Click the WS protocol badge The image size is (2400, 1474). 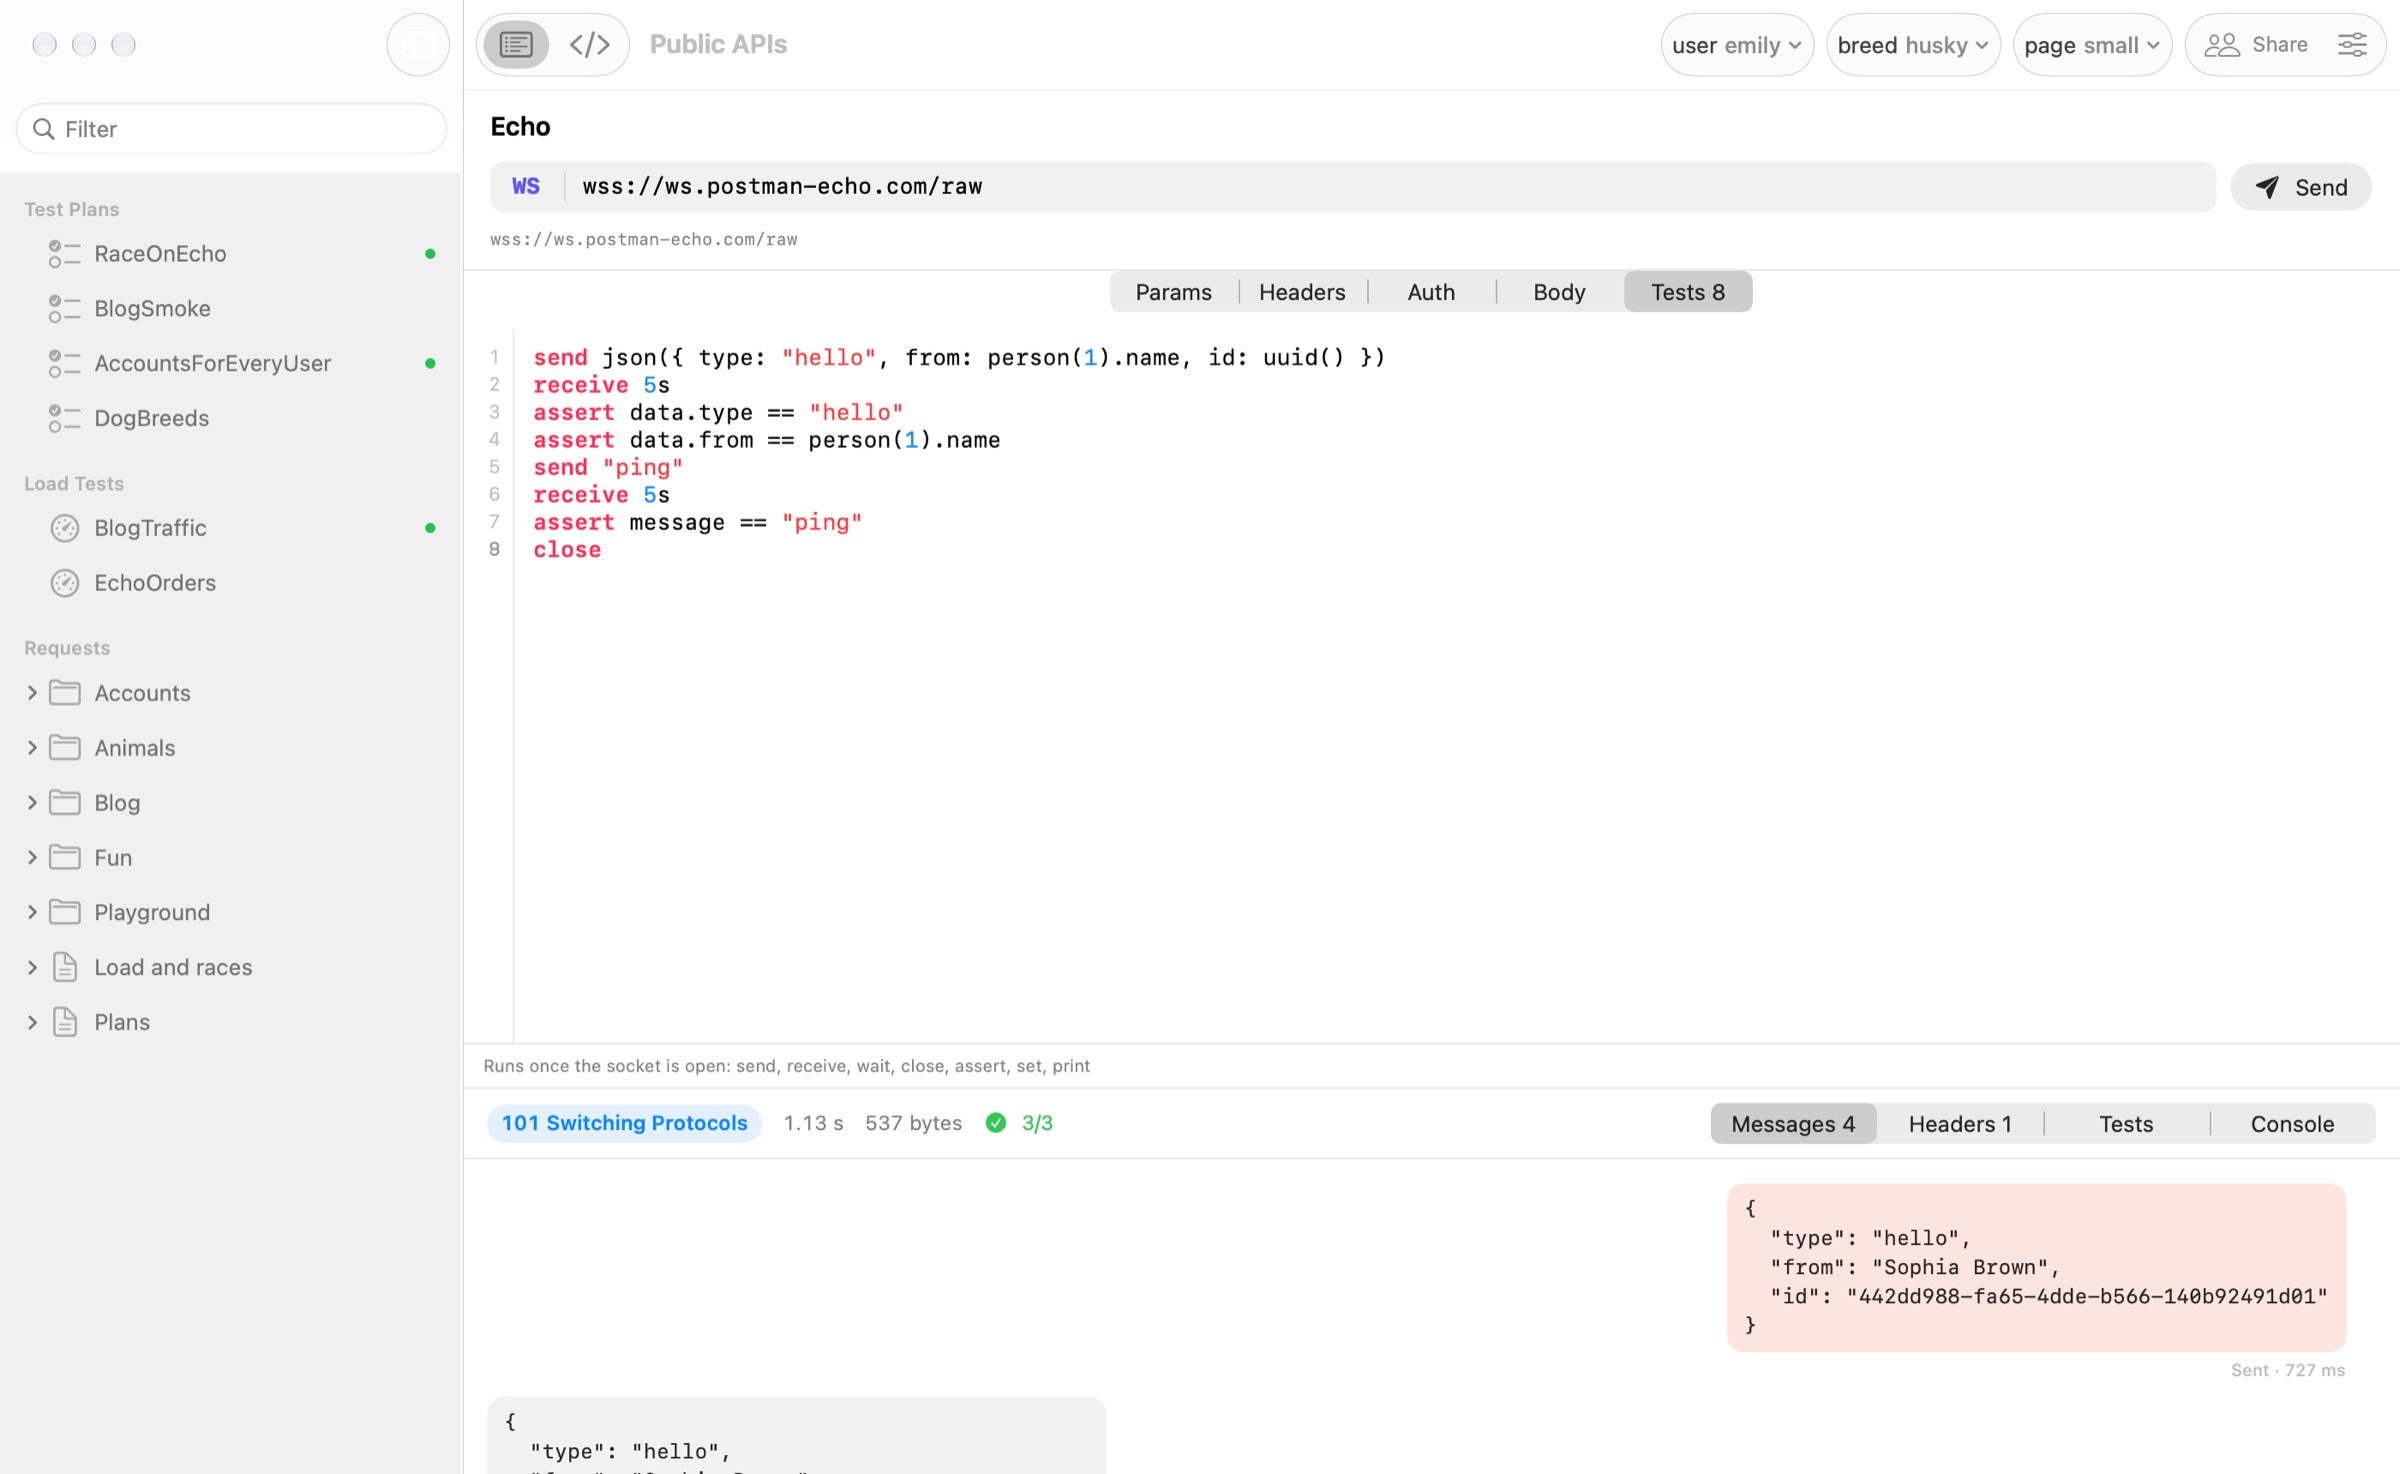click(x=526, y=186)
